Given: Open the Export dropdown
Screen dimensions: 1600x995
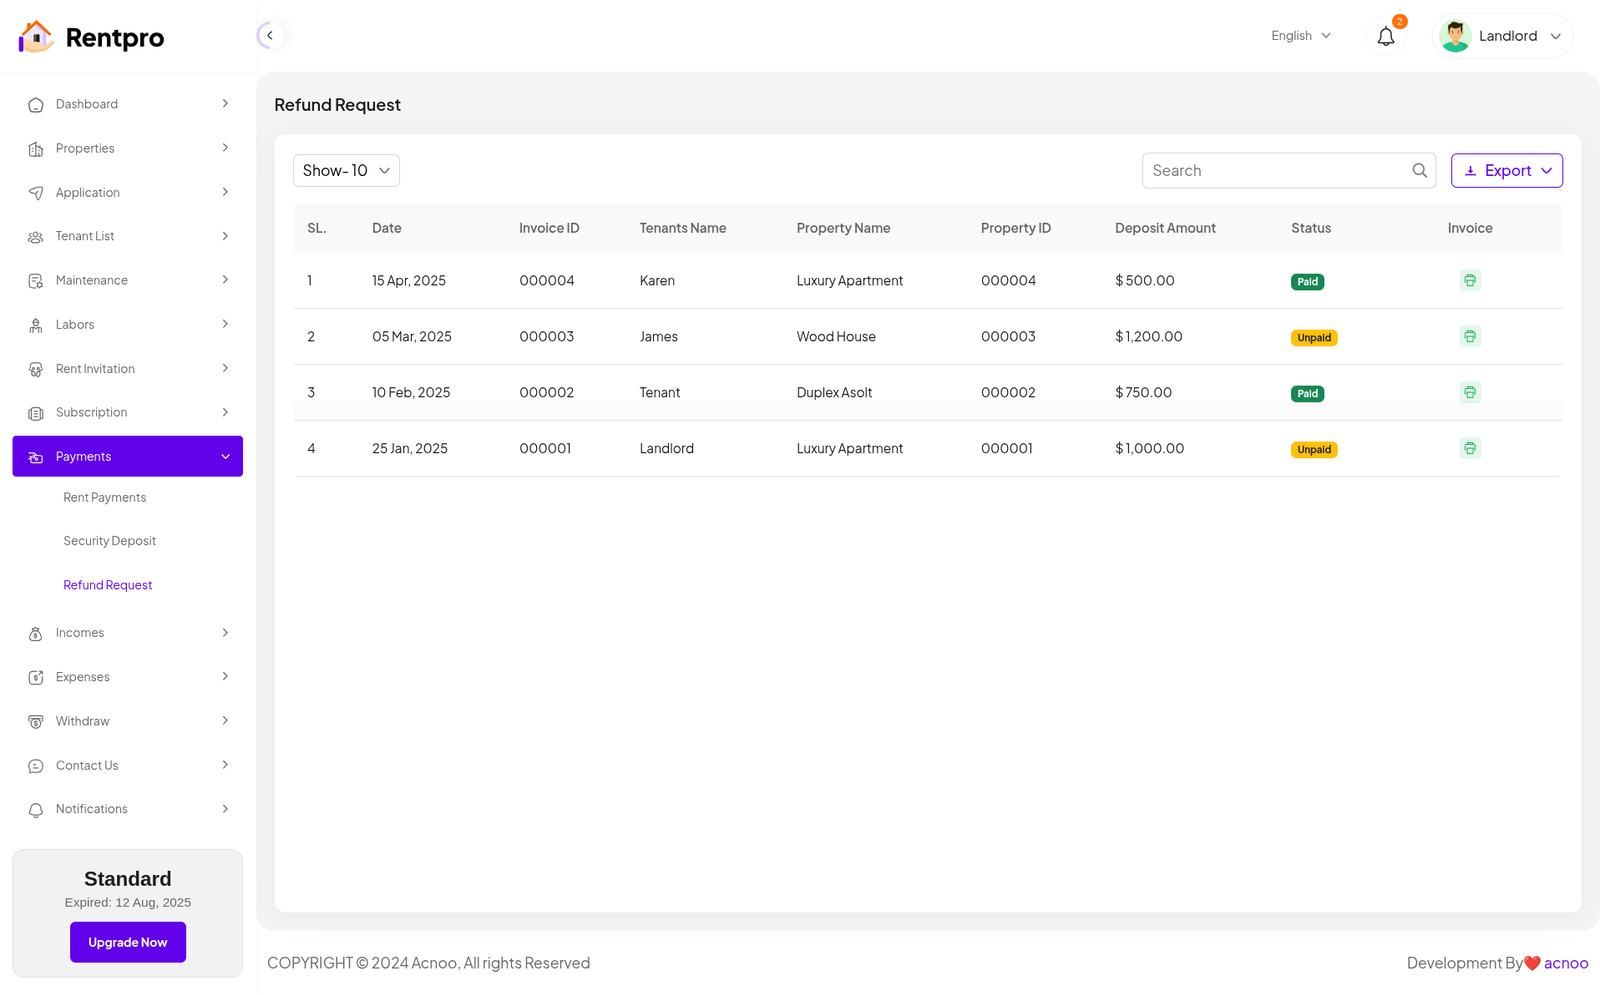Looking at the screenshot, I should tap(1506, 171).
